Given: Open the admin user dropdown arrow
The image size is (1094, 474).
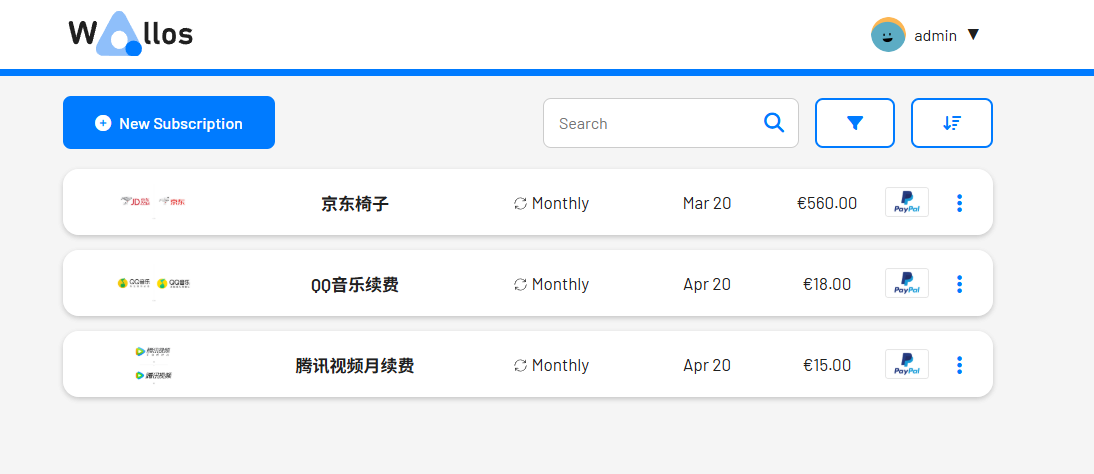Looking at the screenshot, I should (x=973, y=35).
